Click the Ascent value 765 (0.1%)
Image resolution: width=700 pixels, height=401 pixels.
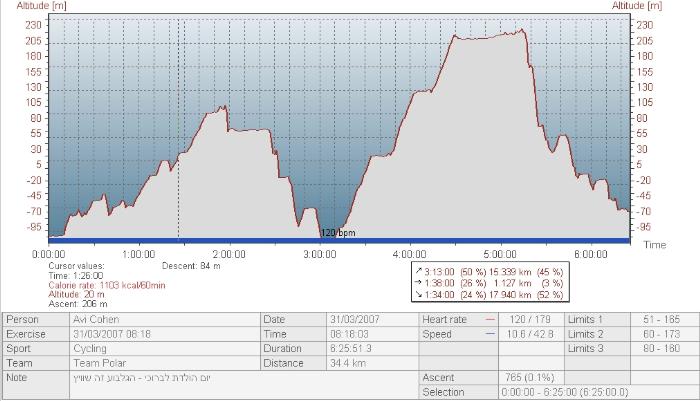tap(530, 378)
